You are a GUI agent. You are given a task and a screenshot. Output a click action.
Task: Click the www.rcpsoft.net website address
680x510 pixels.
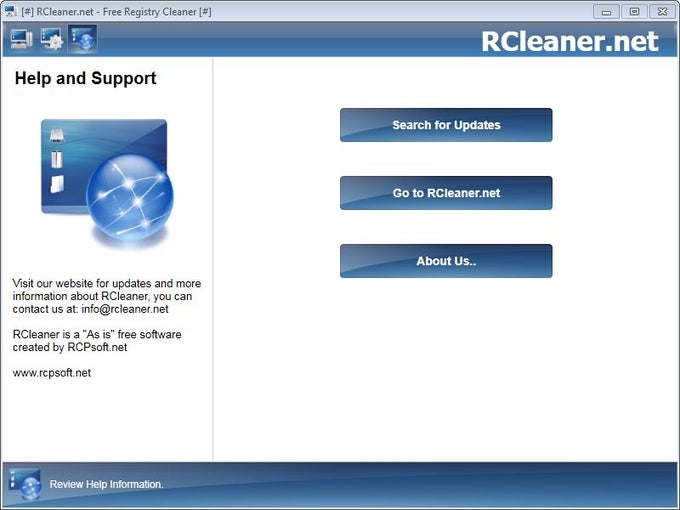(x=52, y=372)
